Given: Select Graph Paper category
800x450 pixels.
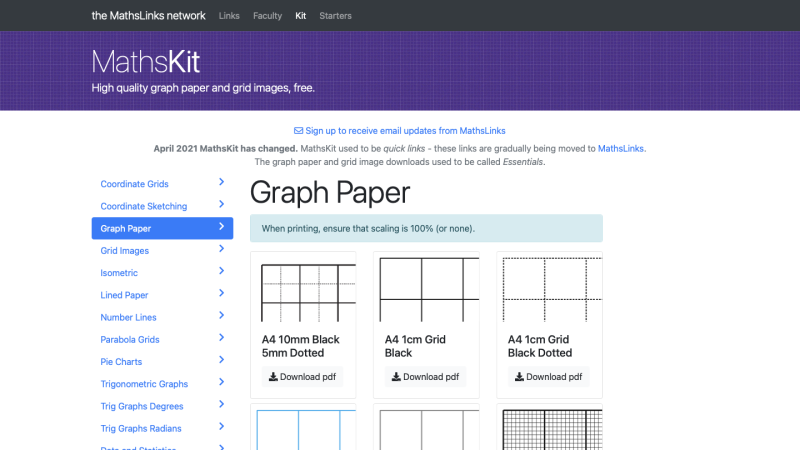Looking at the screenshot, I should pos(162,228).
